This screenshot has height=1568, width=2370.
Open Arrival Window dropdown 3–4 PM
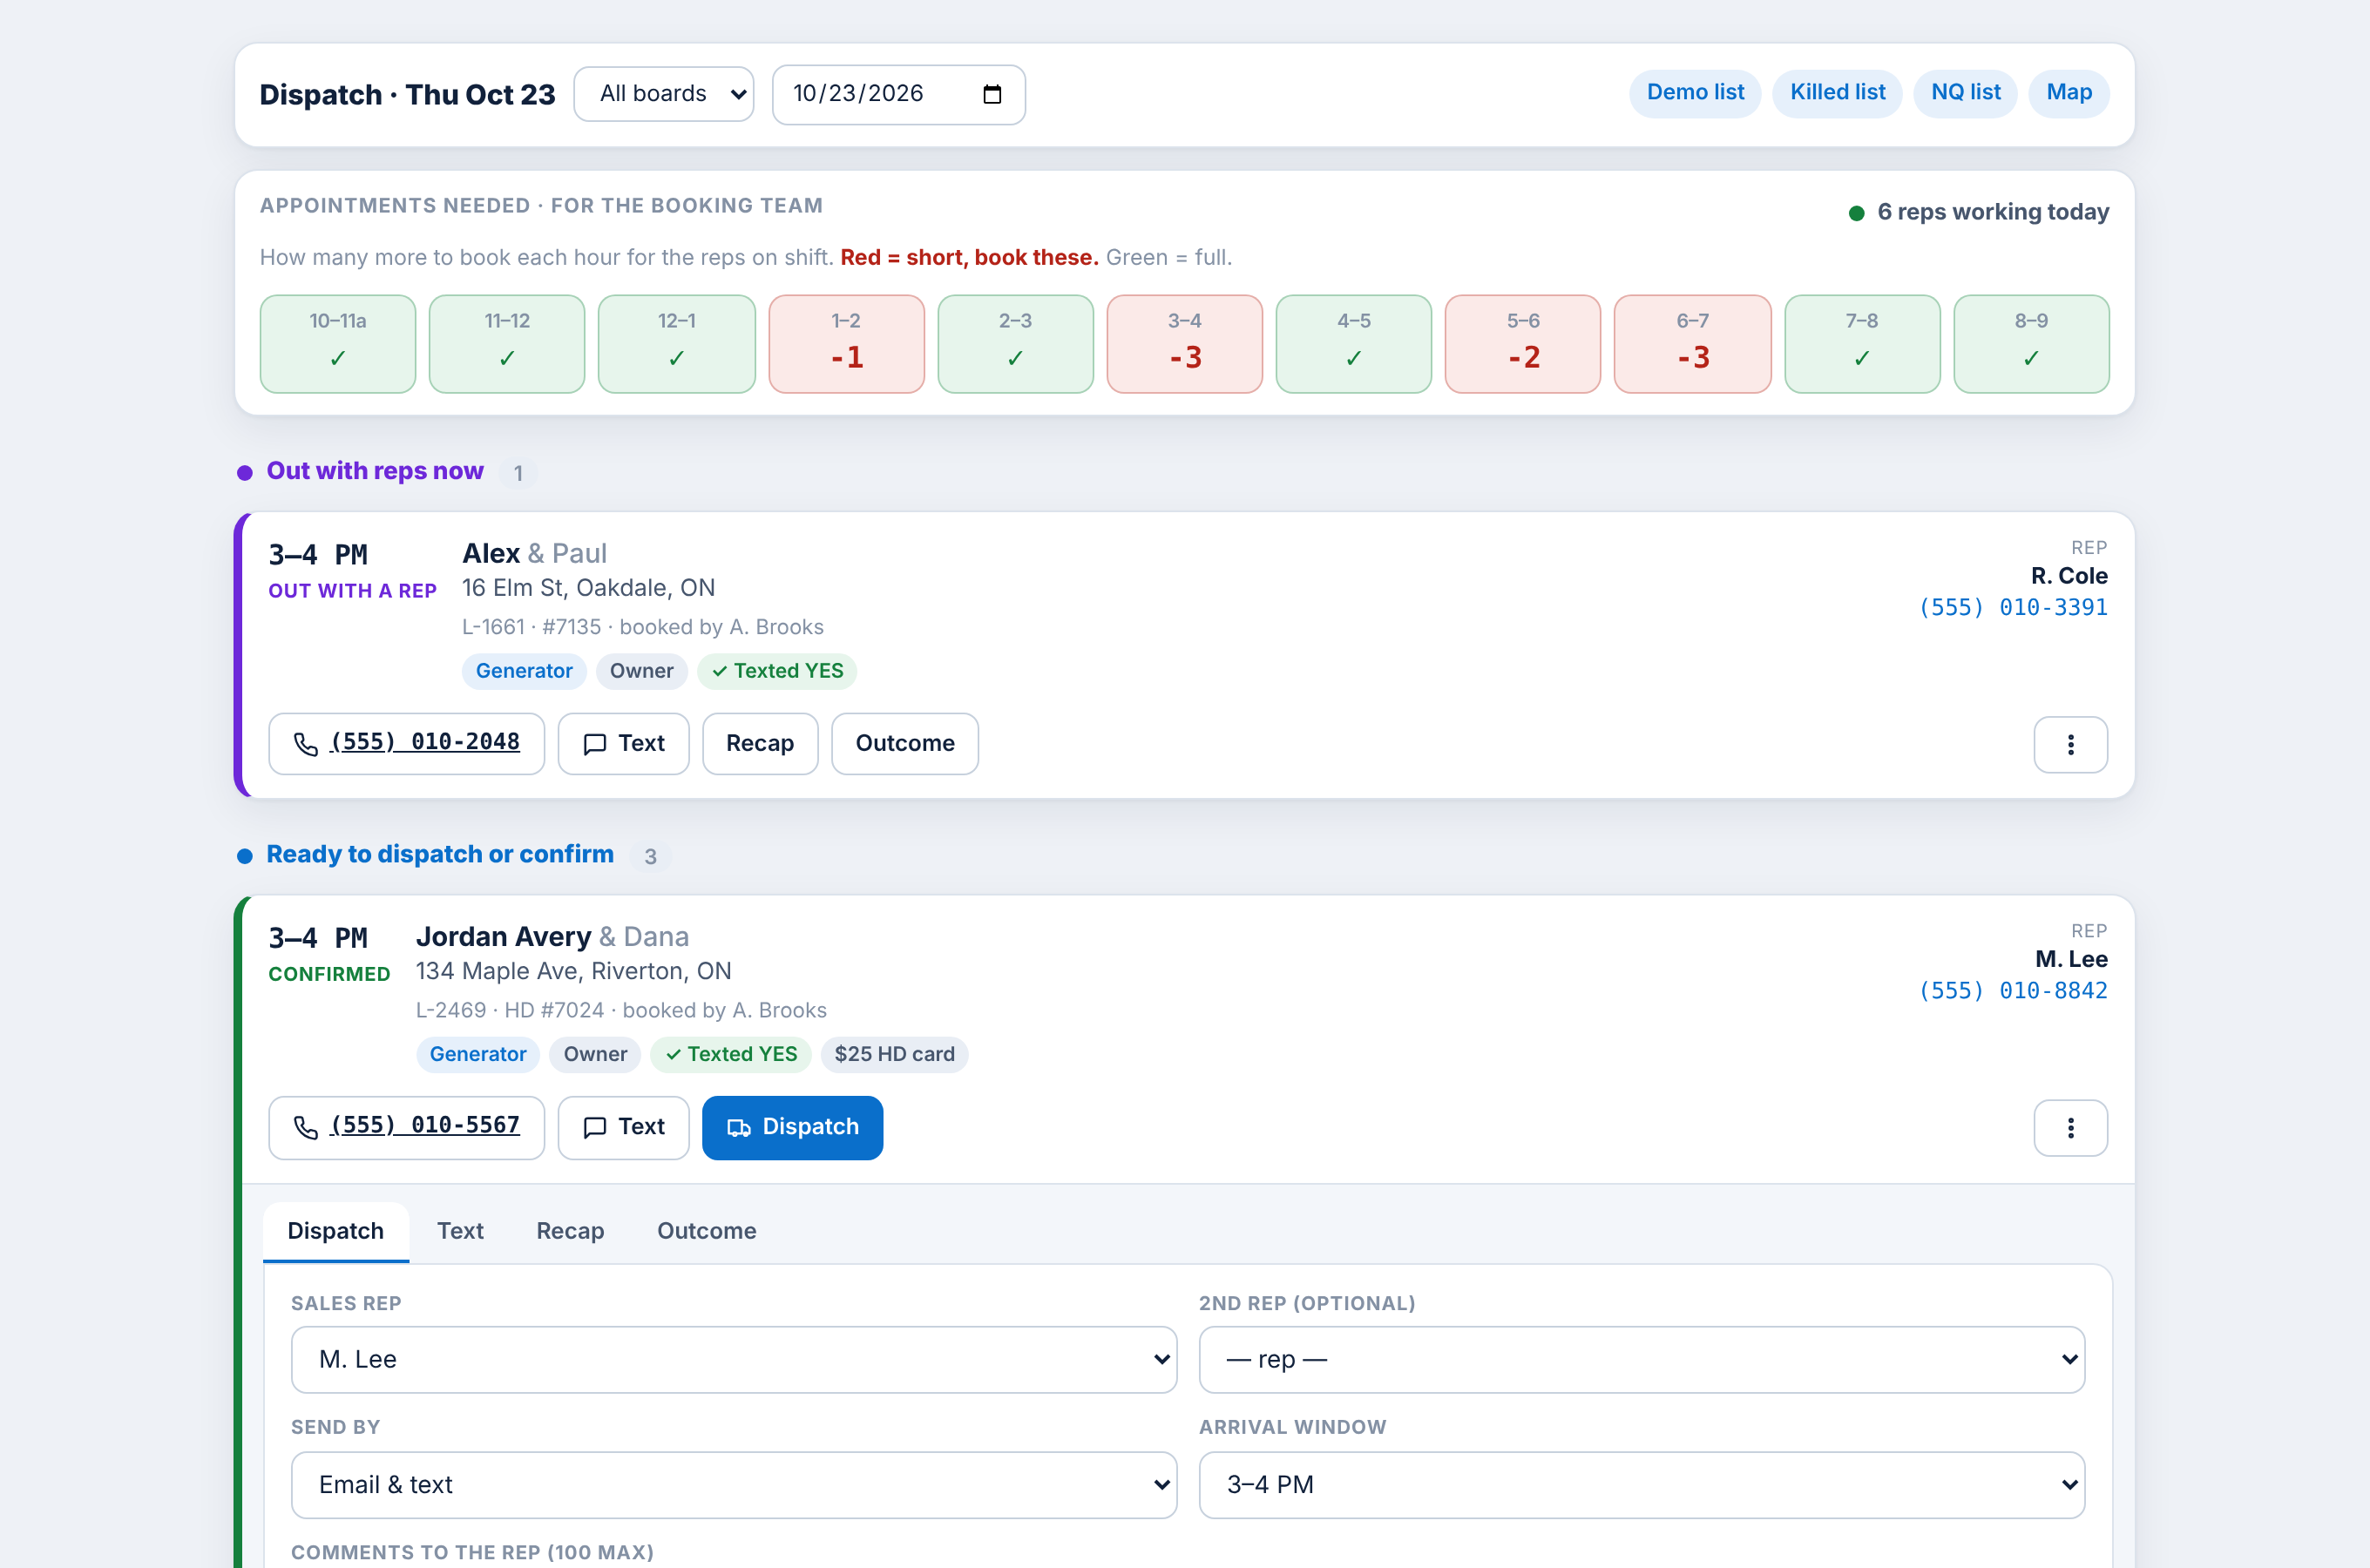point(1641,1484)
